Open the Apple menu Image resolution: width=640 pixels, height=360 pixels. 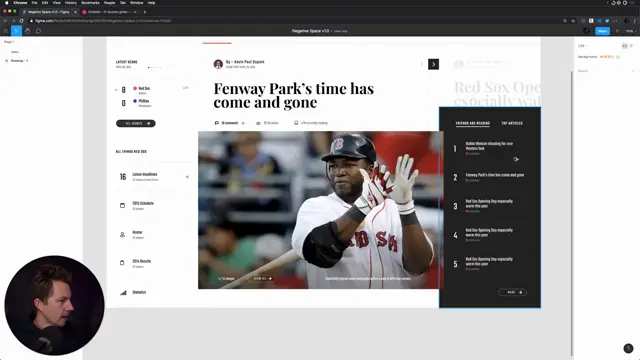pos(6,3)
